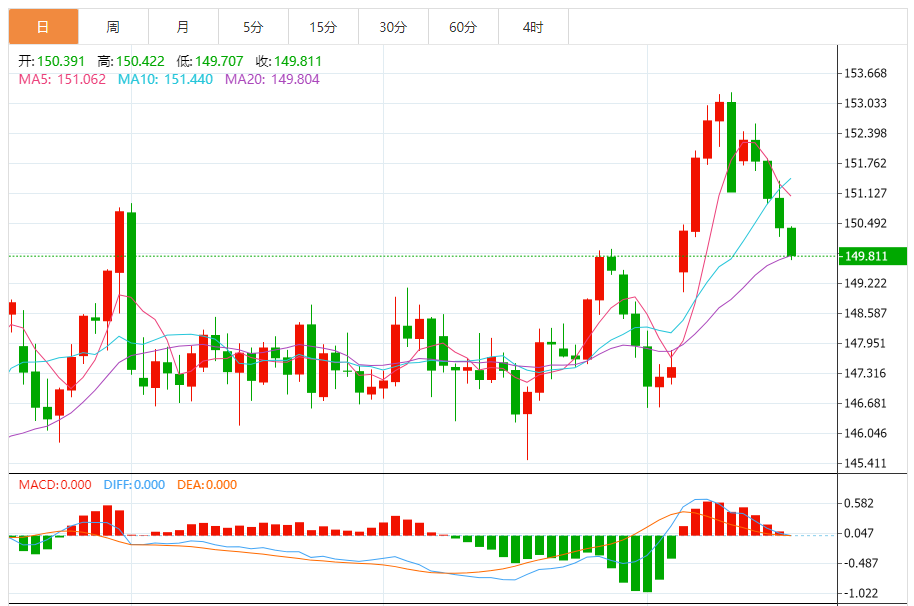Switch to the 5分 timeframe tab

tap(253, 27)
